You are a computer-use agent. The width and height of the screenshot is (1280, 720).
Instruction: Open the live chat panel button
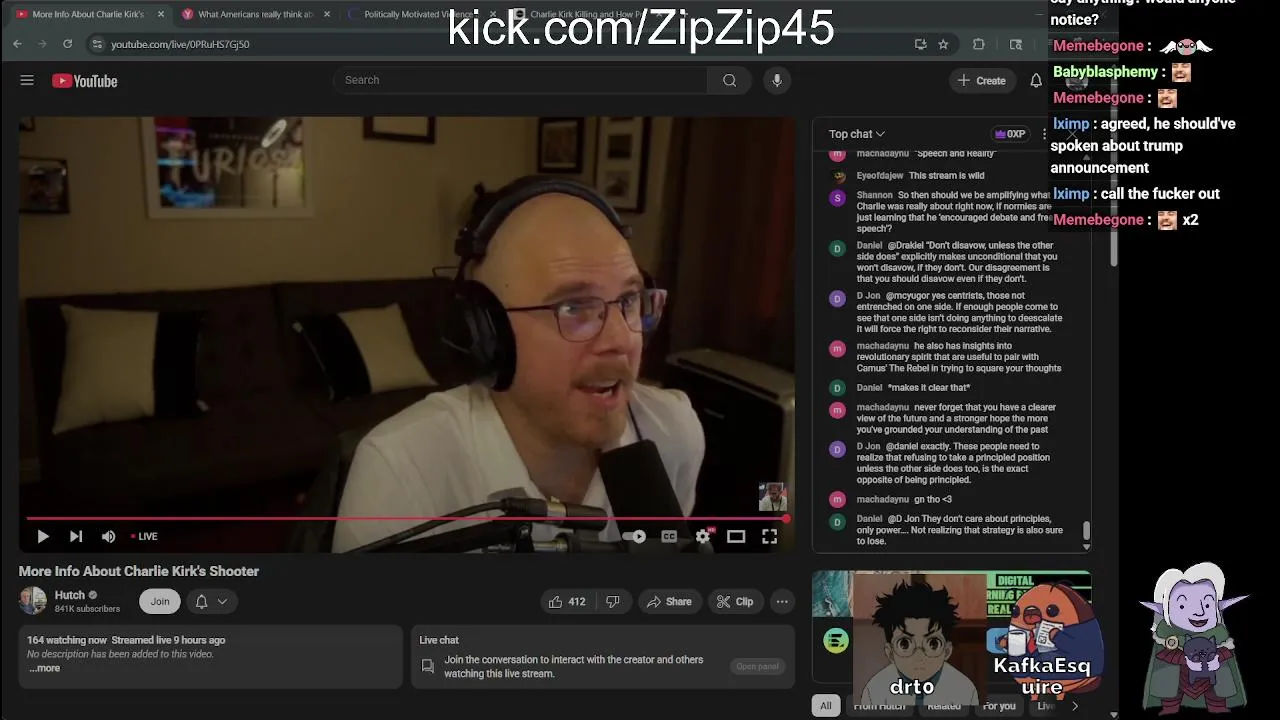(757, 666)
